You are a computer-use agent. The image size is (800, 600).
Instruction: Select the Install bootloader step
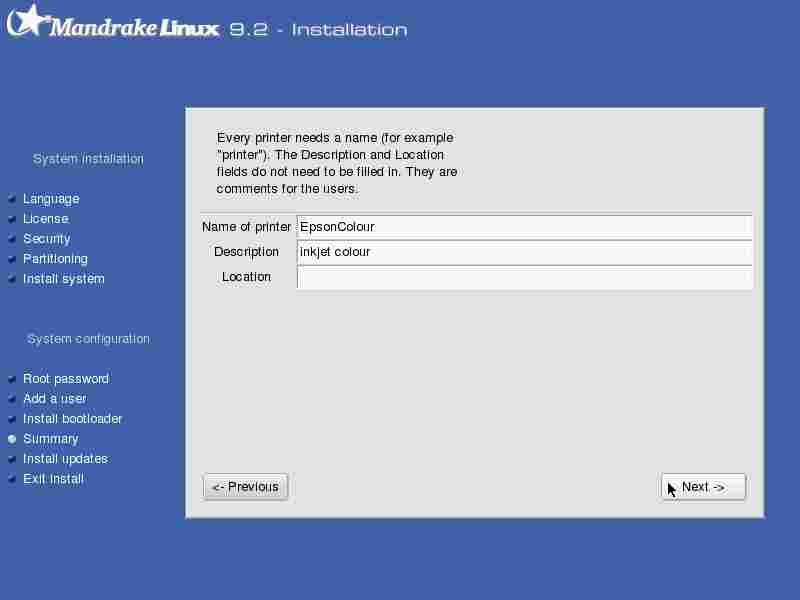72,419
